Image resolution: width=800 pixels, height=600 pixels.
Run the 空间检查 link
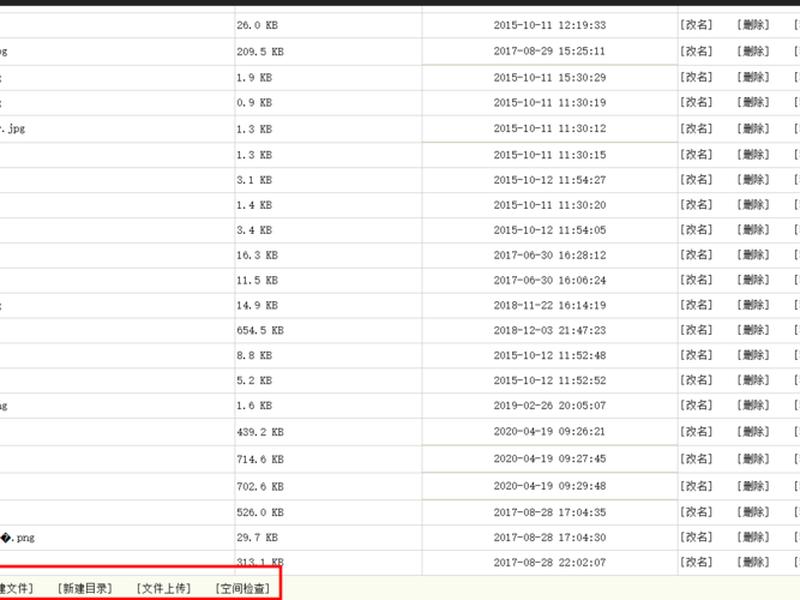click(243, 588)
